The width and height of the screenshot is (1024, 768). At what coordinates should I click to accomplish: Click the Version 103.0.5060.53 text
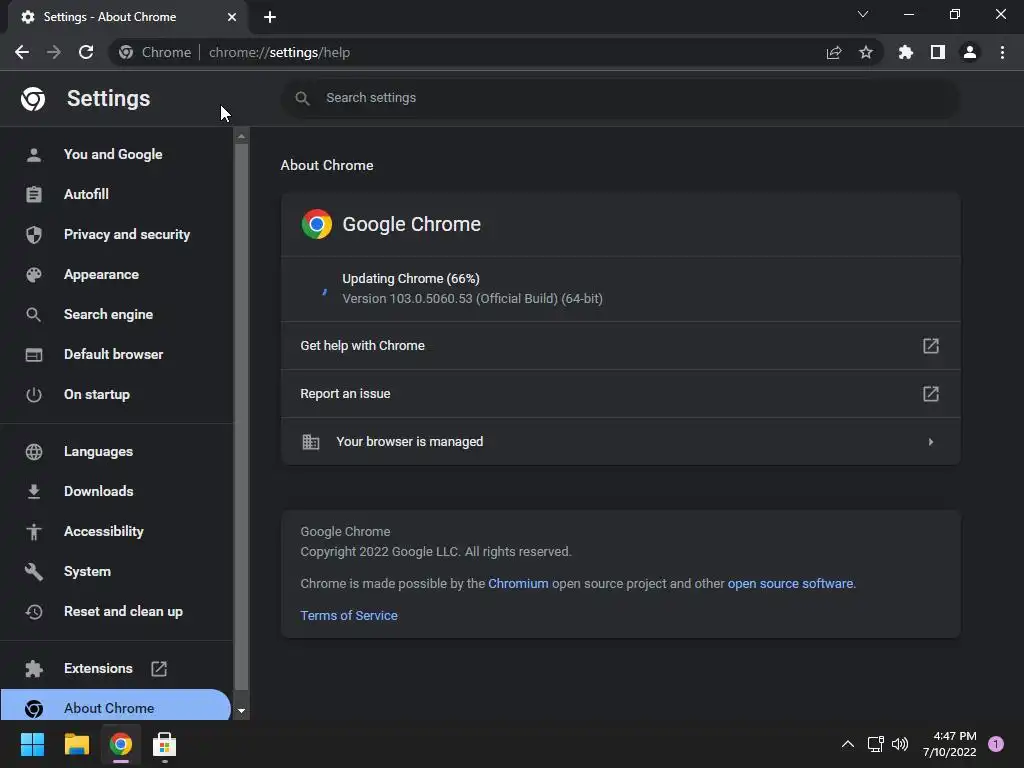[472, 299]
